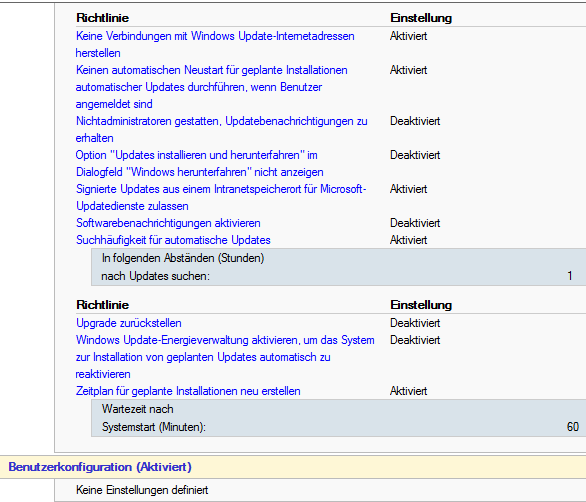This screenshot has width=586, height=502.
Task: Select the 'nach Updates suchen' value 1
Action: coord(570,276)
